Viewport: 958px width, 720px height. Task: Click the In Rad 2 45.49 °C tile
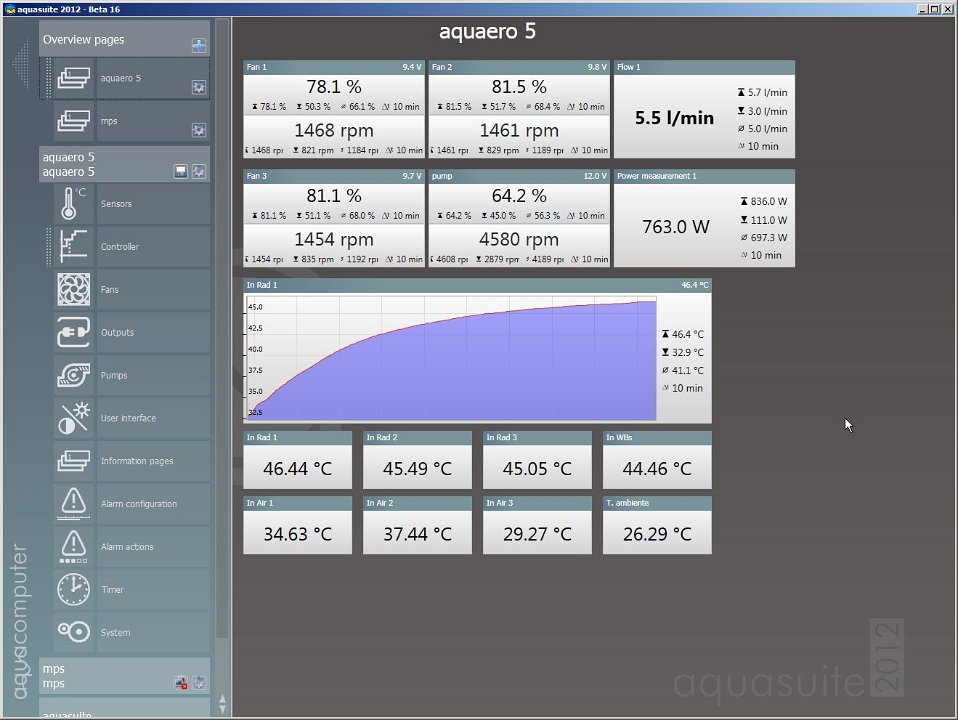click(x=417, y=460)
